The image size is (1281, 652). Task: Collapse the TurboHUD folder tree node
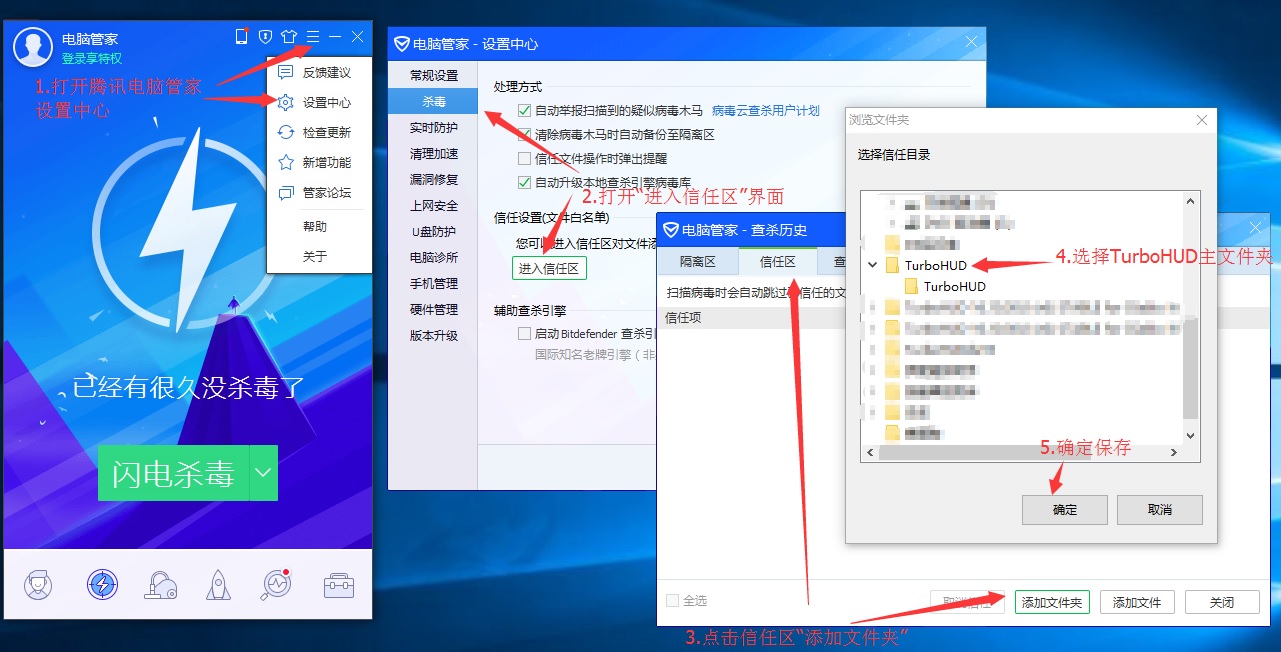click(x=873, y=265)
